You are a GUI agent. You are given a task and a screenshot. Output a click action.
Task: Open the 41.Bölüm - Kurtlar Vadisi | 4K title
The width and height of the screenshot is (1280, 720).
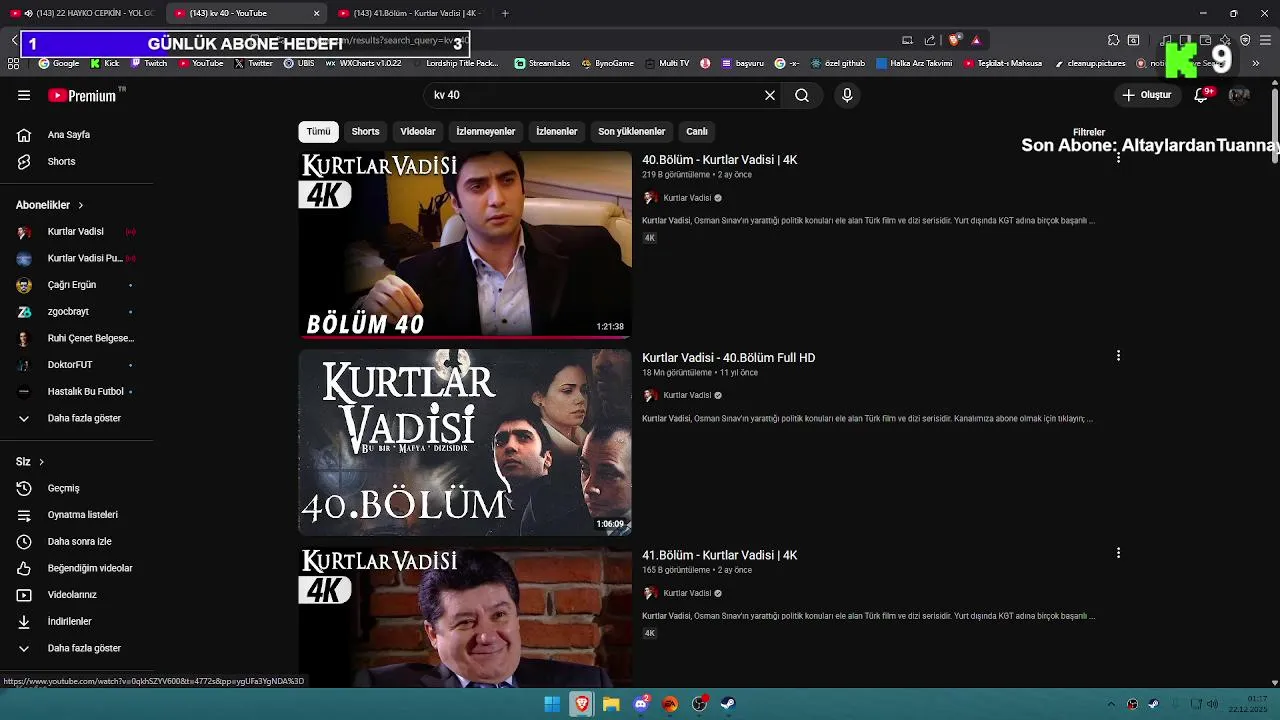(719, 555)
